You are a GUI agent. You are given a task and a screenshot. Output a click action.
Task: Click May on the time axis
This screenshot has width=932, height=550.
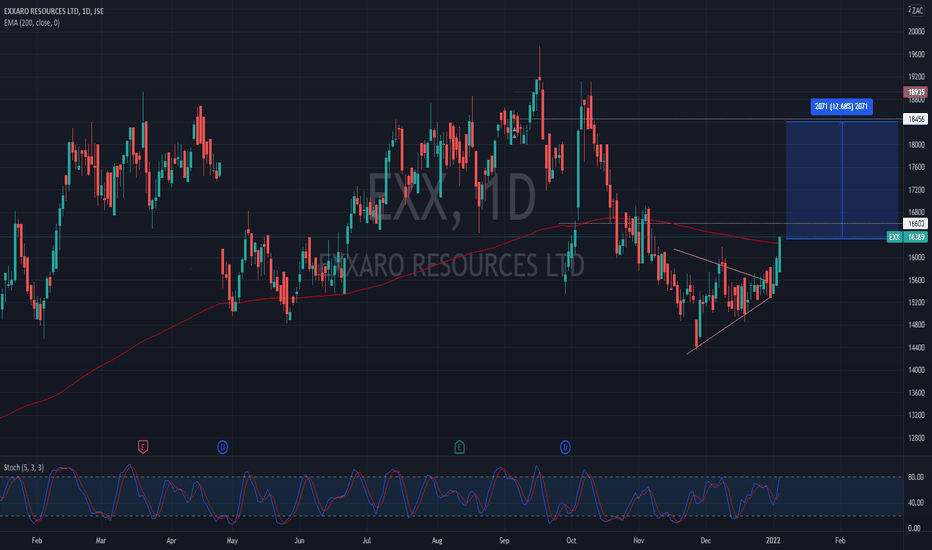232,540
